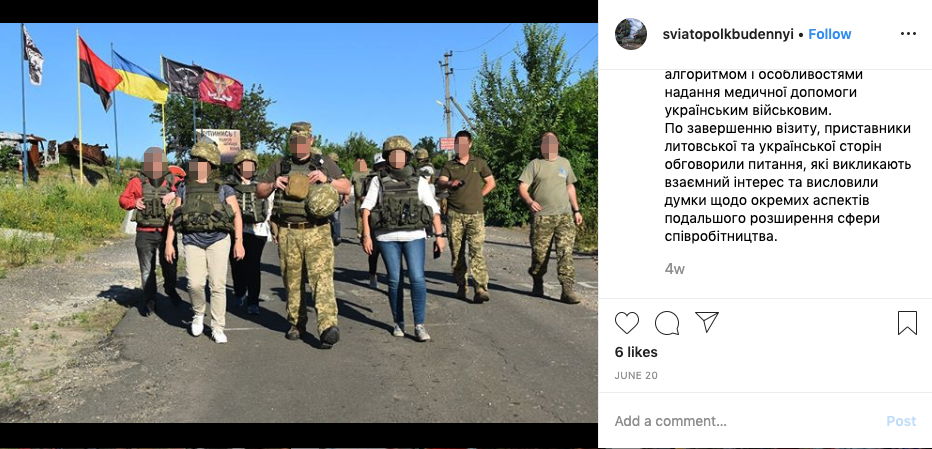Follow the sviatopolkbudennyi account

coord(830,34)
